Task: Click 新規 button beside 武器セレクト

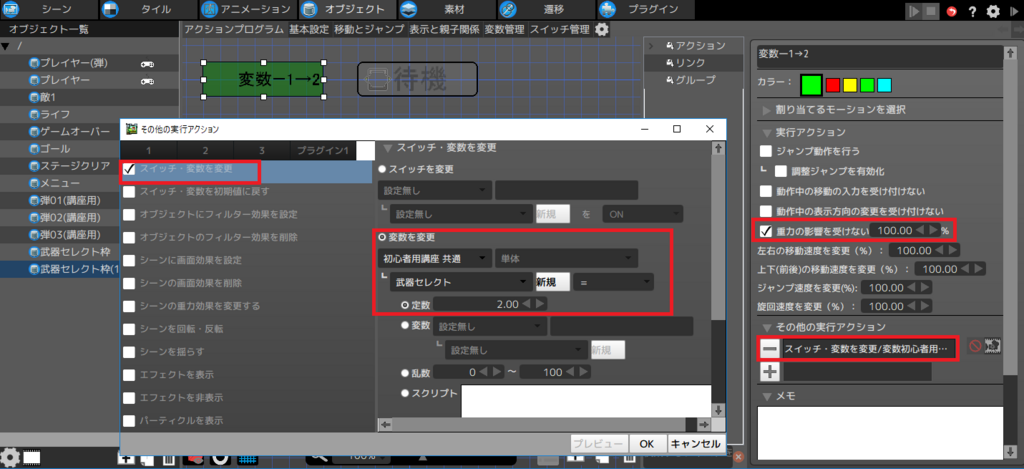Action: [552, 282]
